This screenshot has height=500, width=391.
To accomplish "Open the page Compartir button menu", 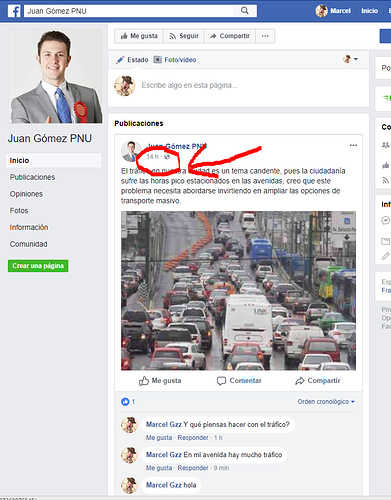I will (x=230, y=36).
